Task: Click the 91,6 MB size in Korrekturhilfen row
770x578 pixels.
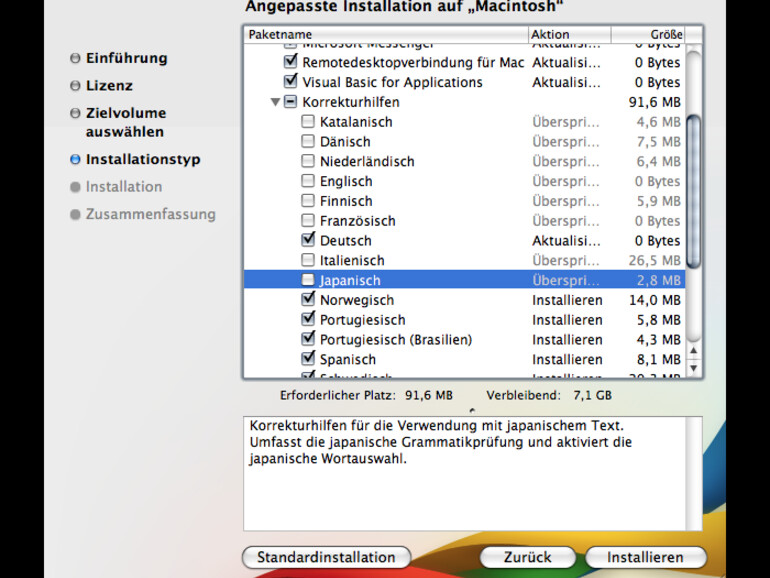Action: tap(655, 102)
